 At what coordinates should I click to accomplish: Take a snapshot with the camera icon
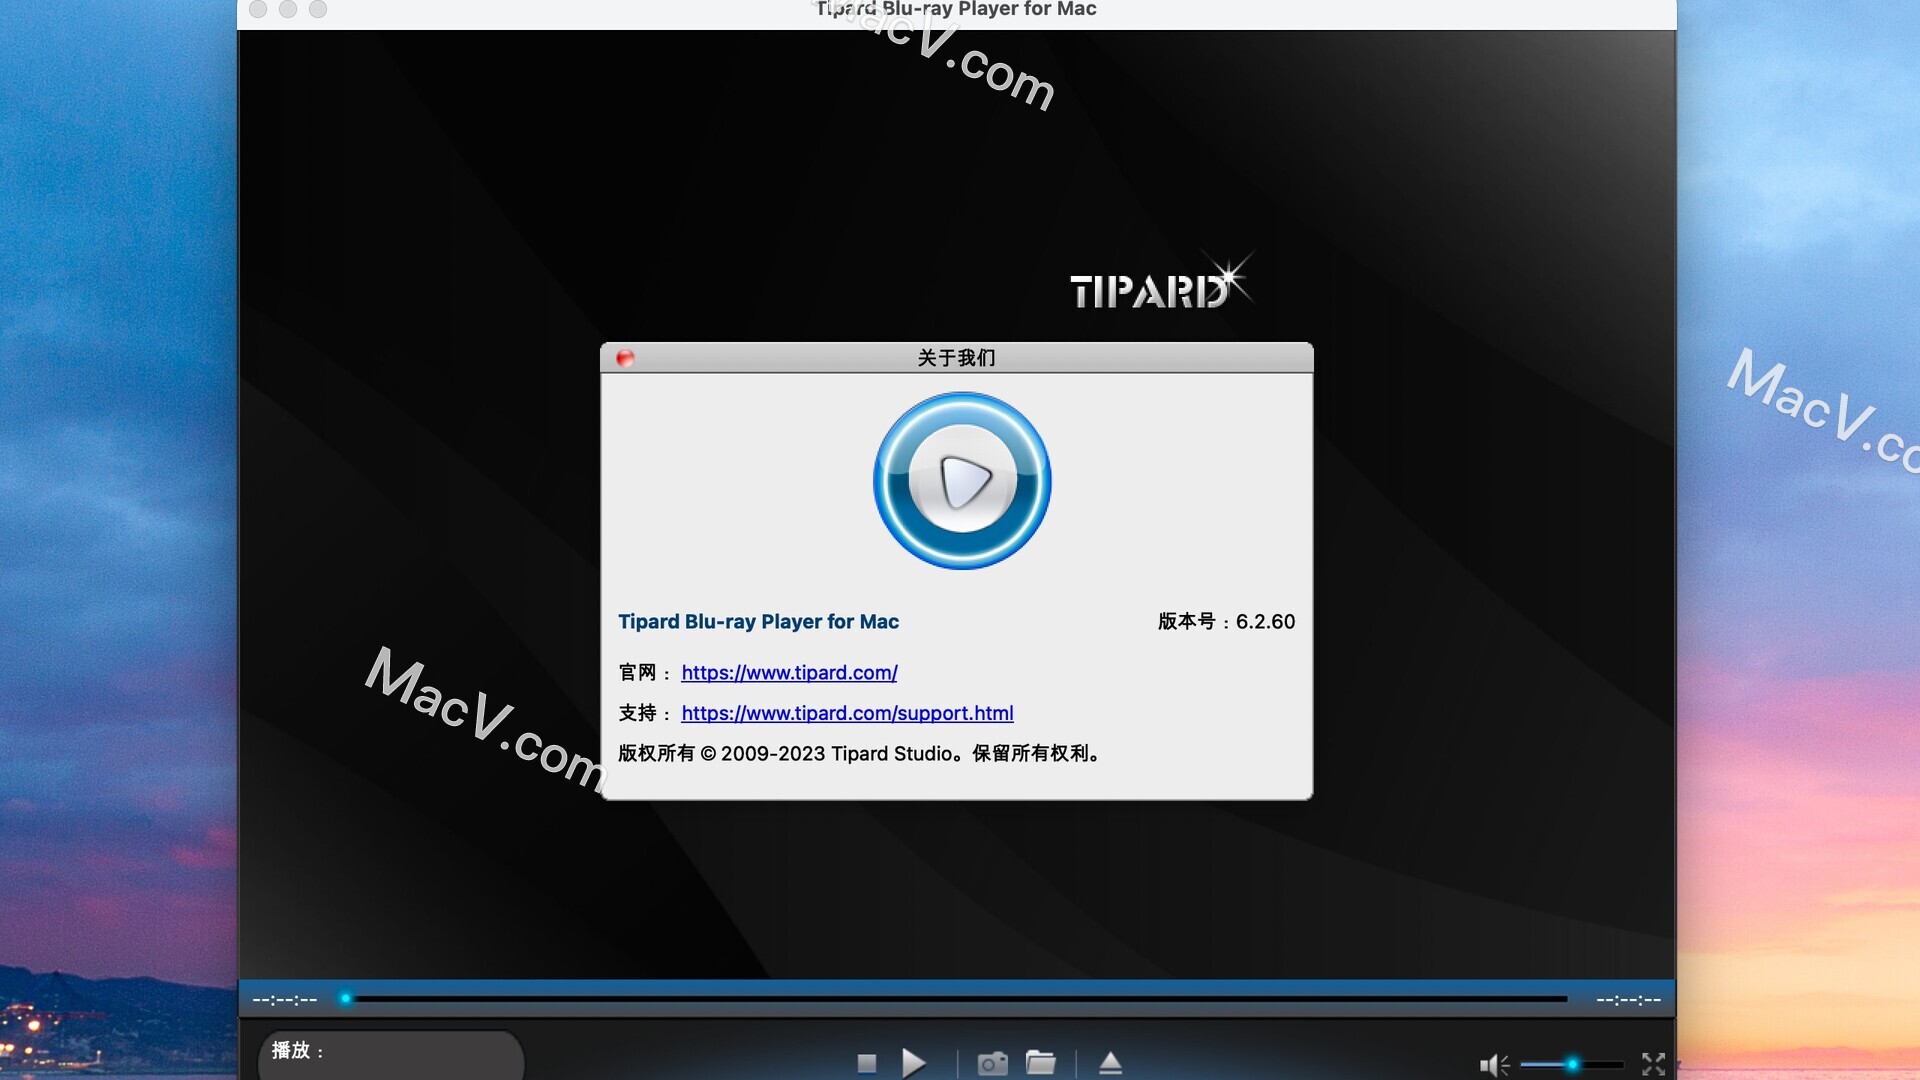pos(992,1063)
